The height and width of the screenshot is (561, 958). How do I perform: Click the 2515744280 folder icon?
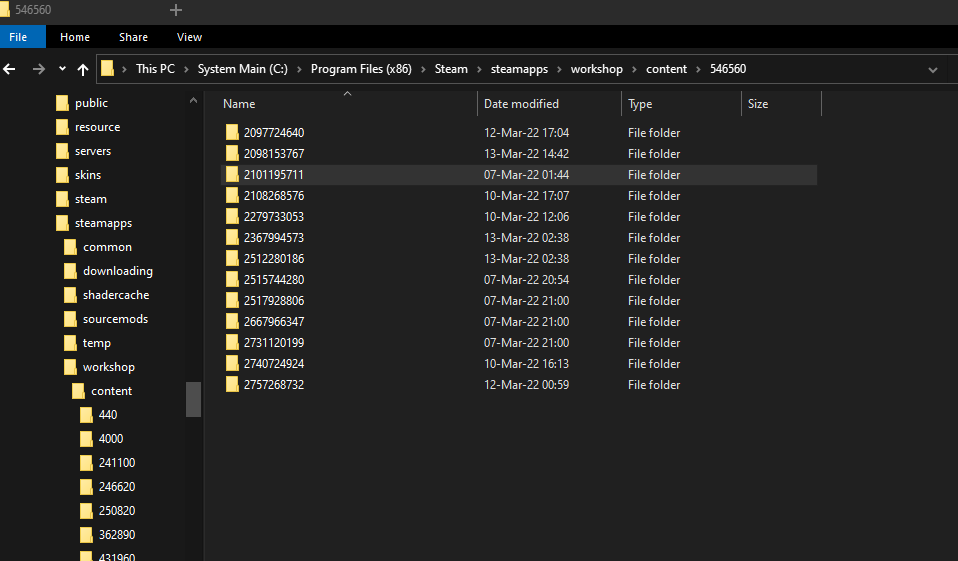click(232, 280)
